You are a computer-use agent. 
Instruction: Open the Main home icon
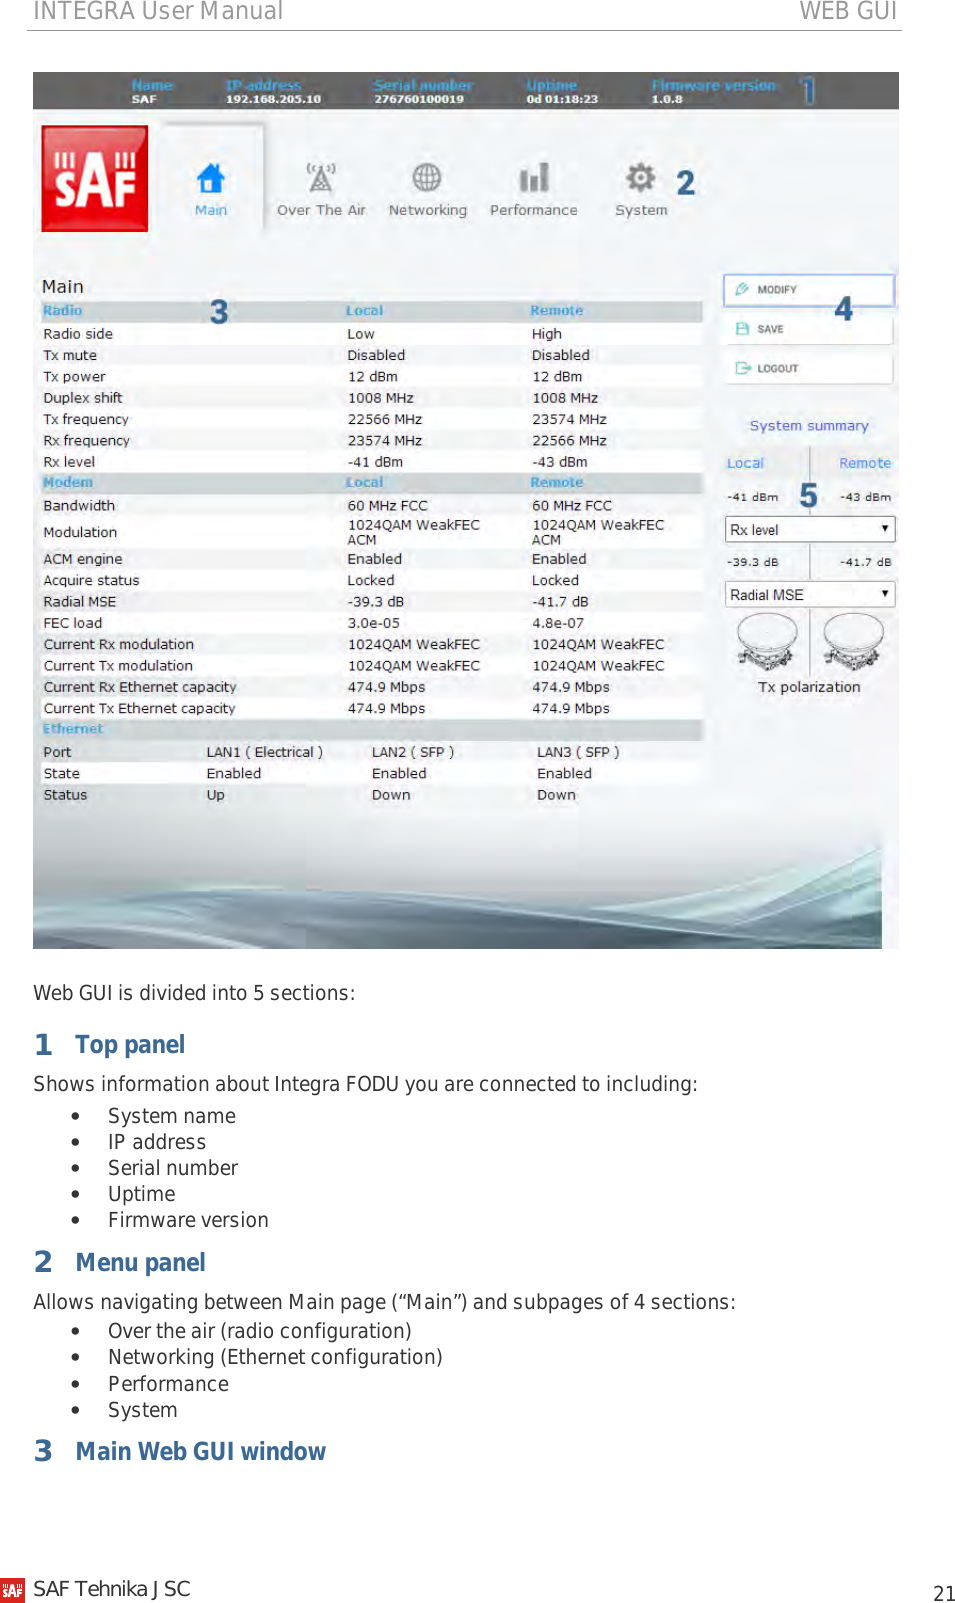coord(210,178)
